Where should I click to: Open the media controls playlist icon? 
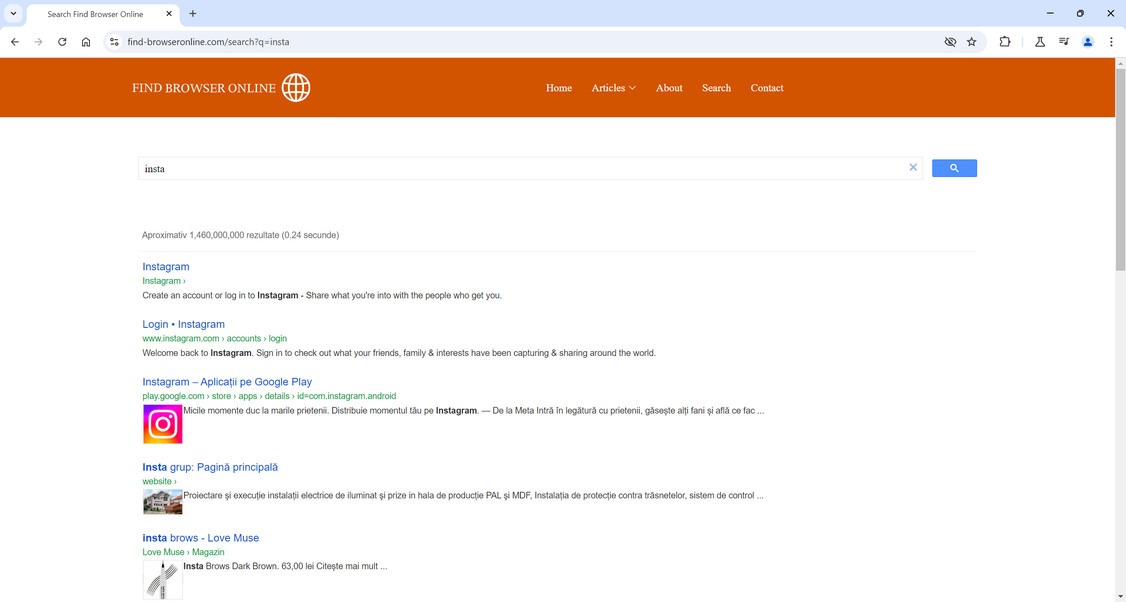pos(1063,41)
